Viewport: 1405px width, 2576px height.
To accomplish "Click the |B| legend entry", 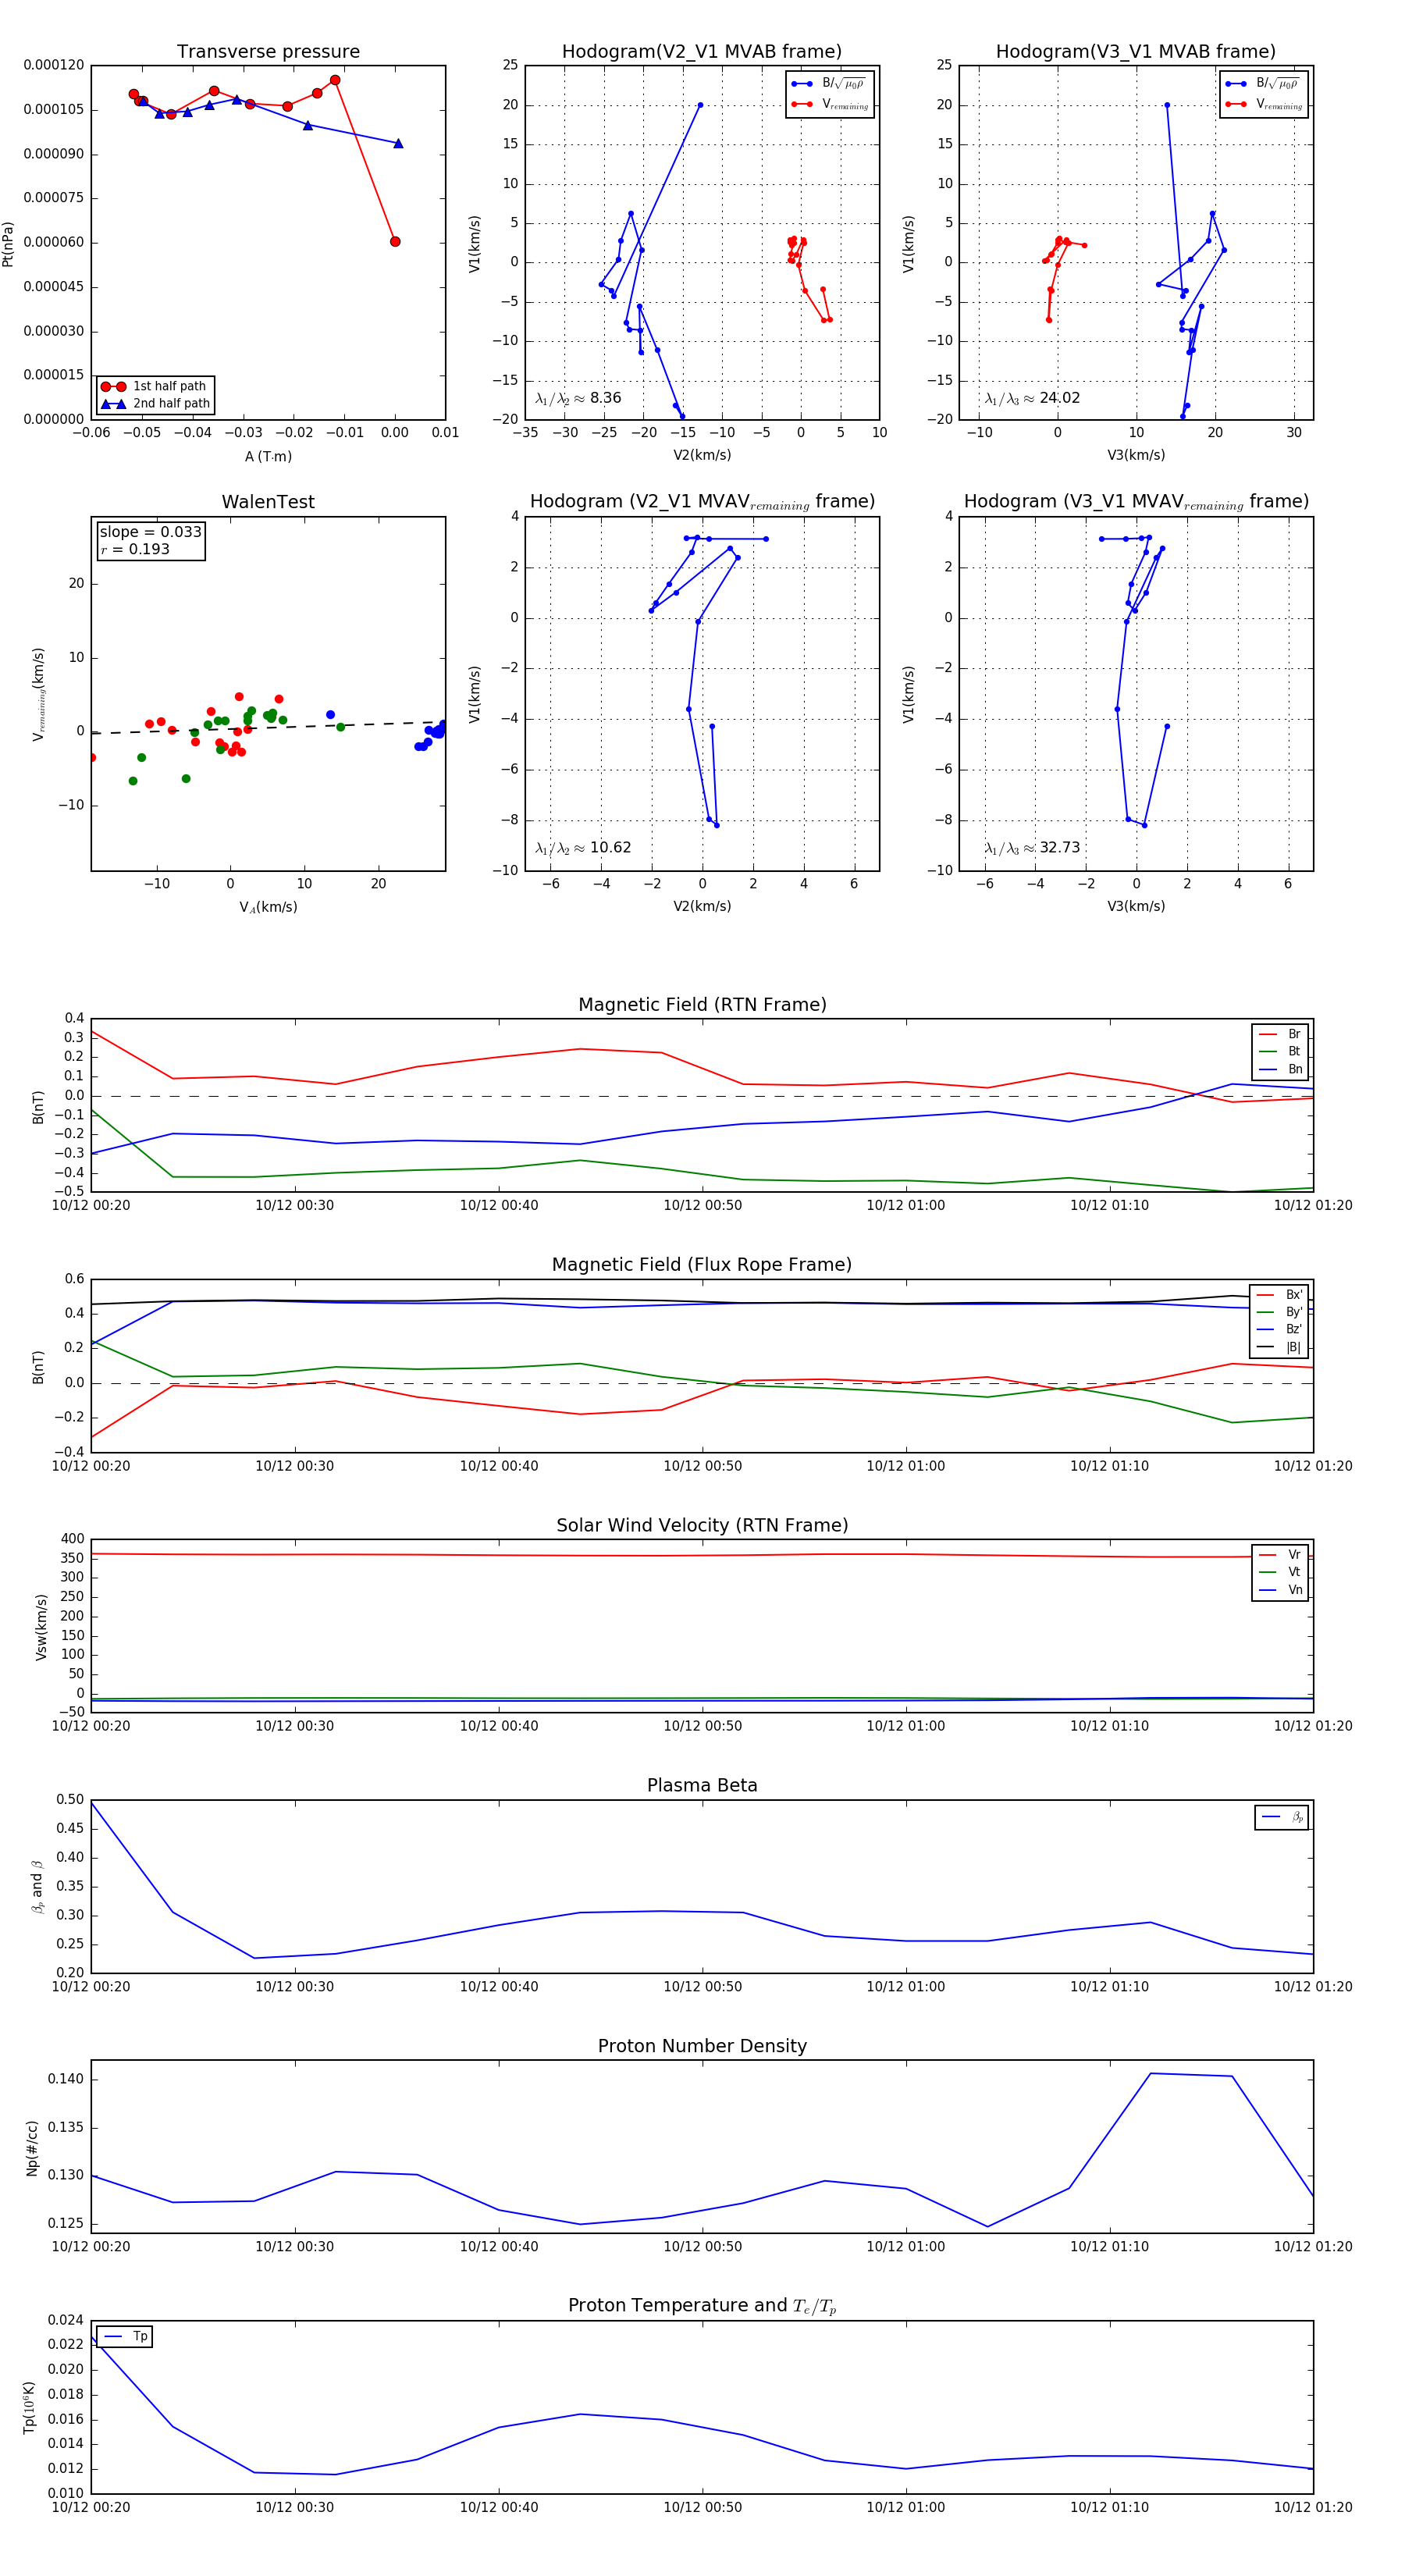I will 1279,1347.
